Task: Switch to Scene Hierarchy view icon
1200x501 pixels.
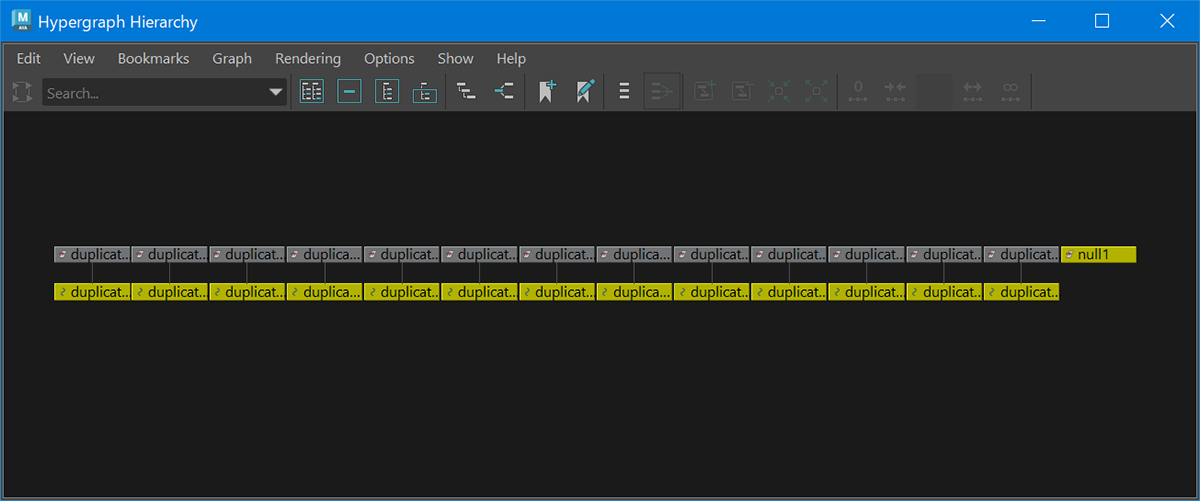Action: [466, 92]
